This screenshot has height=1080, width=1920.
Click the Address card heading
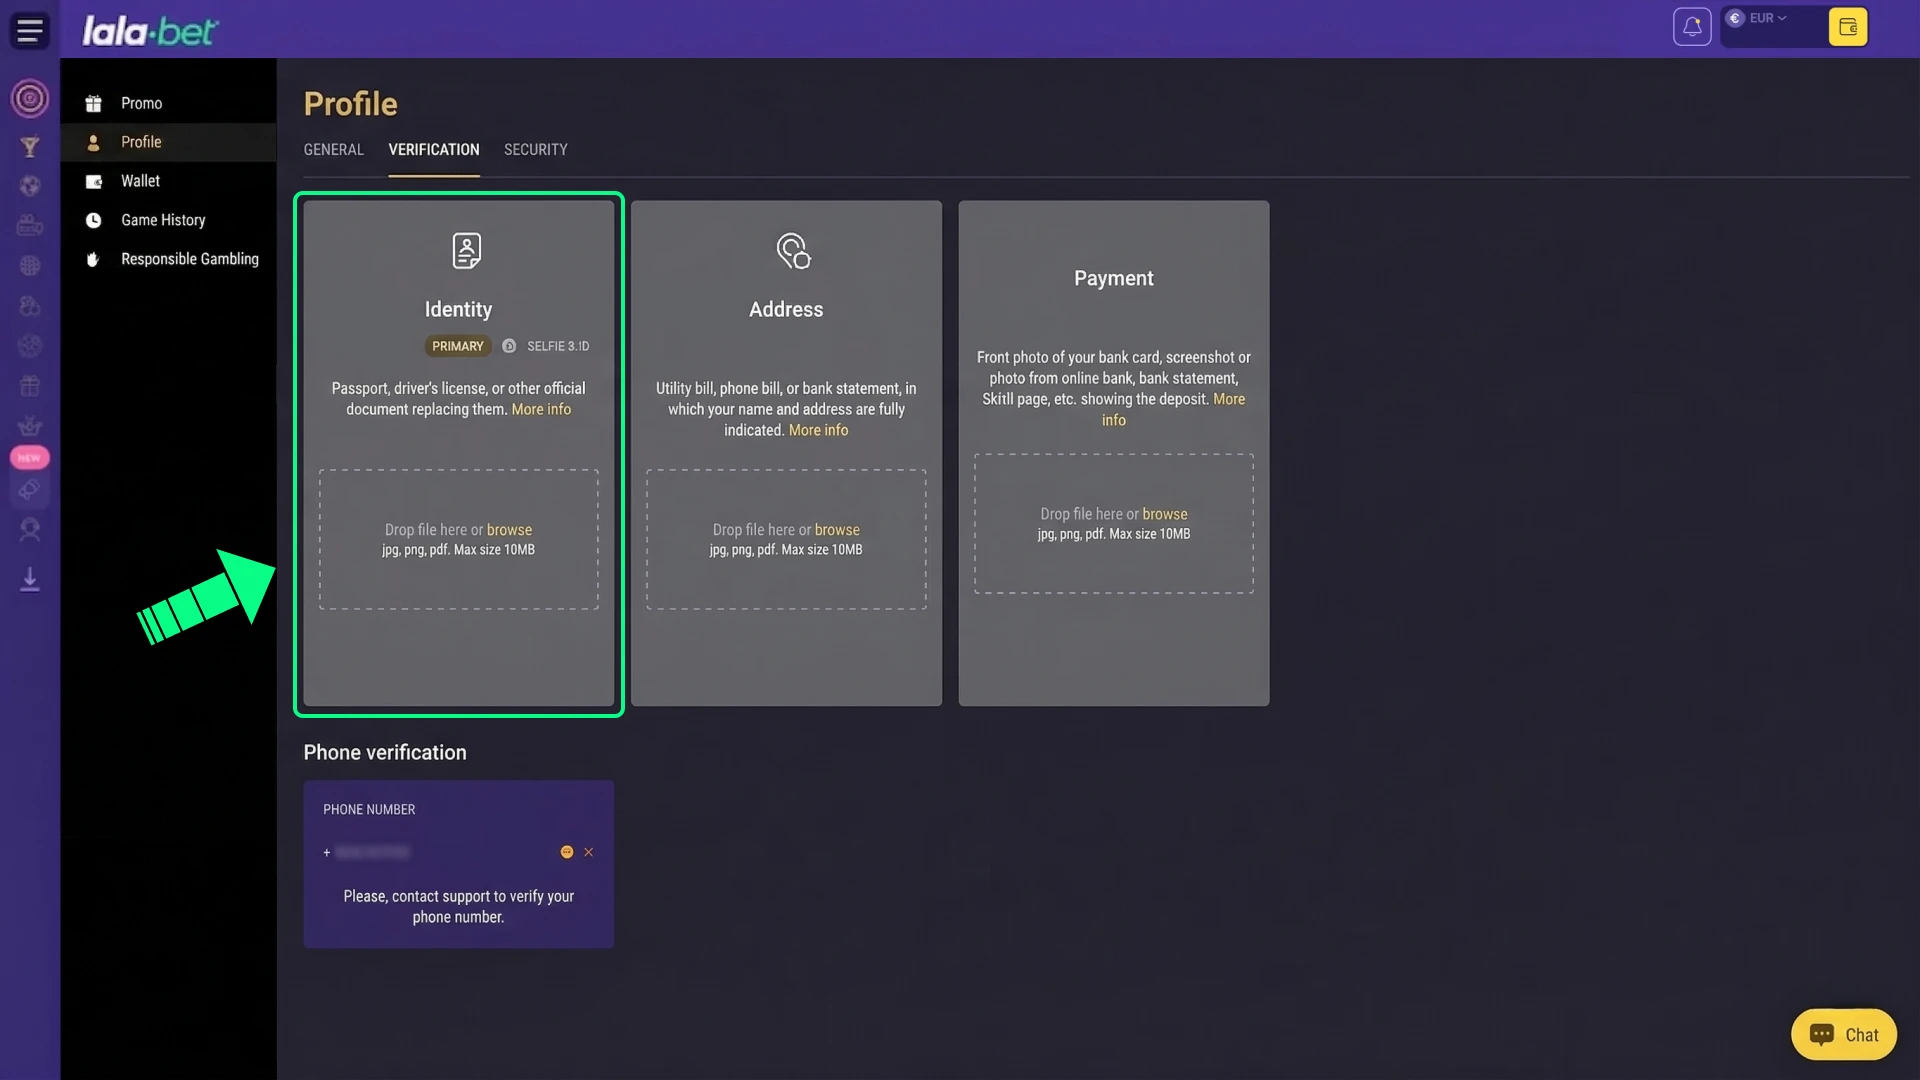(786, 310)
